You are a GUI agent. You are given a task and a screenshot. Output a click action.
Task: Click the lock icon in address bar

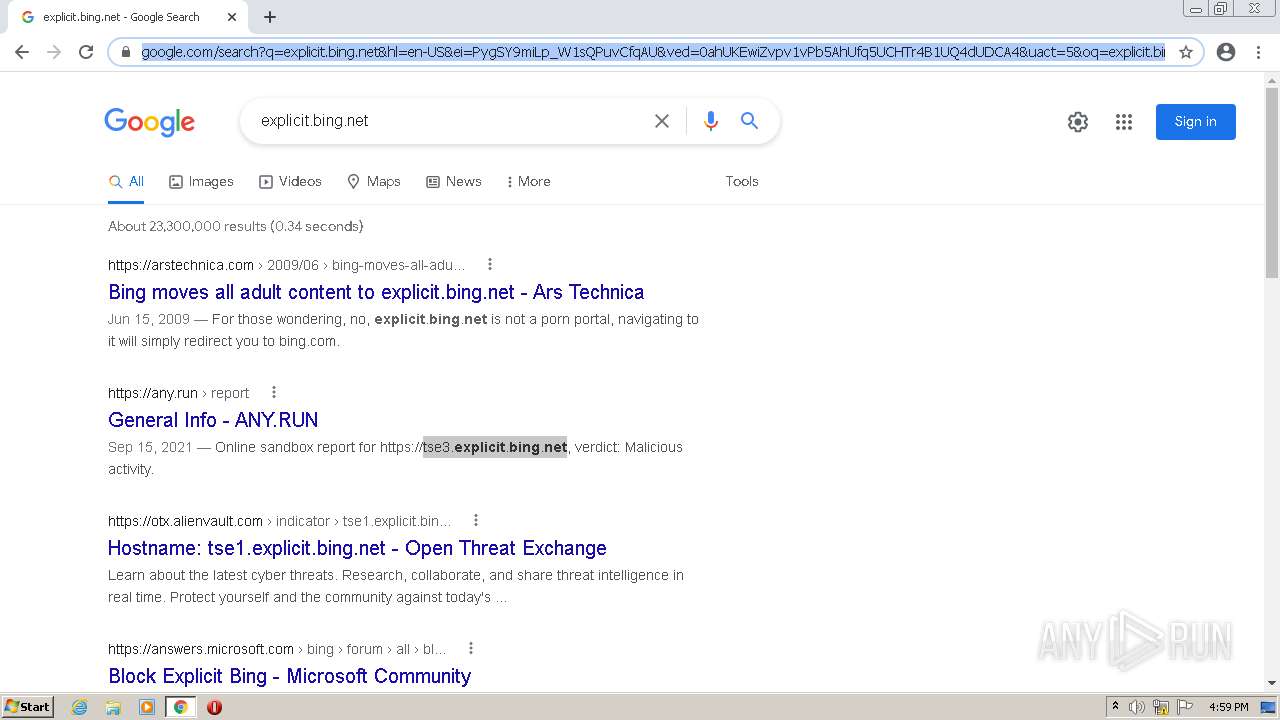click(x=126, y=52)
